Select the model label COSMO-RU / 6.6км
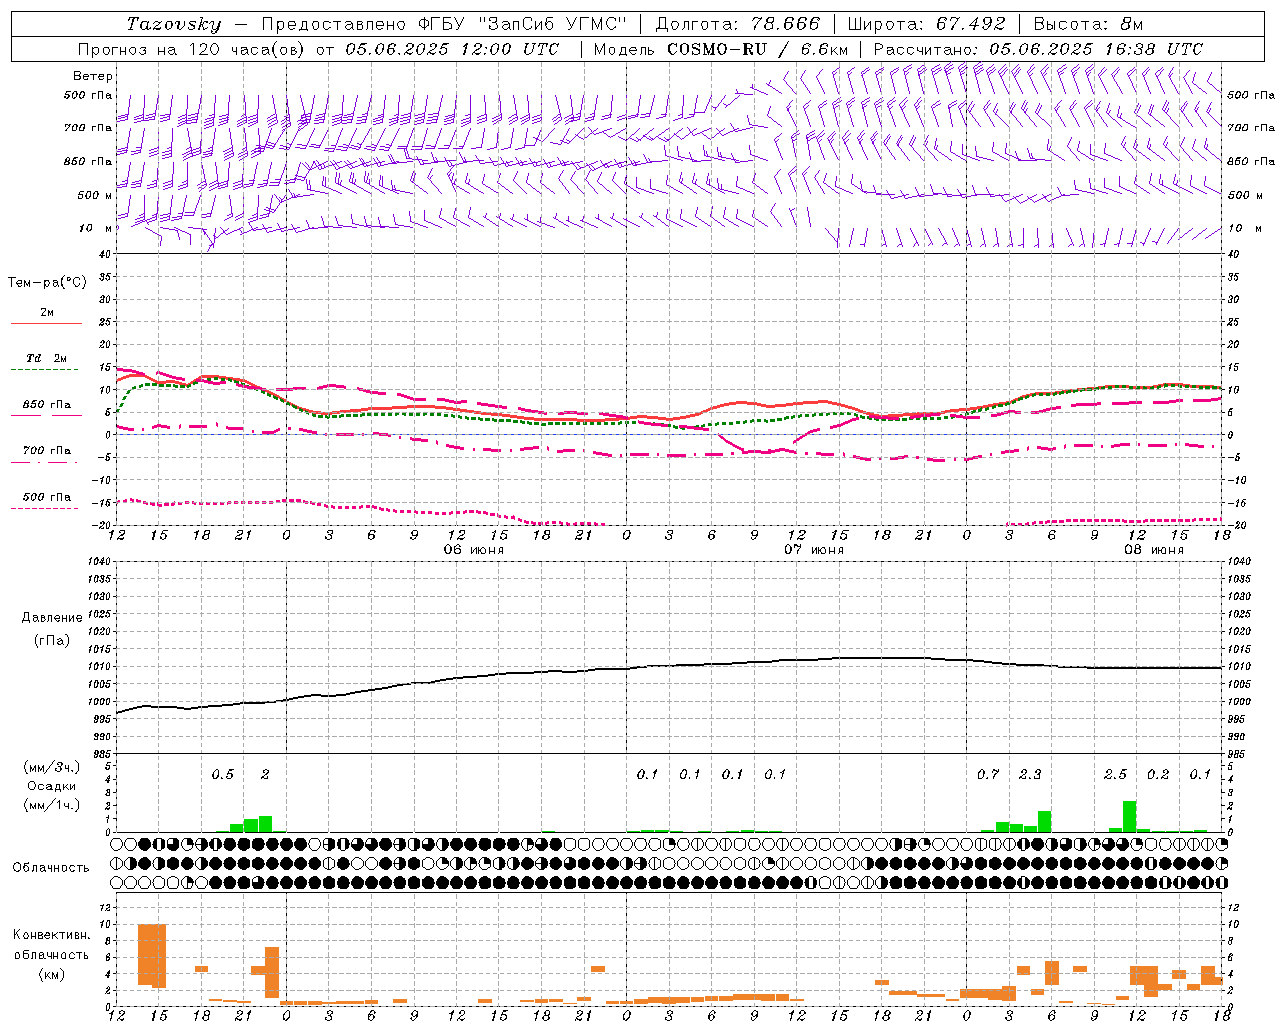 pyautogui.click(x=758, y=49)
